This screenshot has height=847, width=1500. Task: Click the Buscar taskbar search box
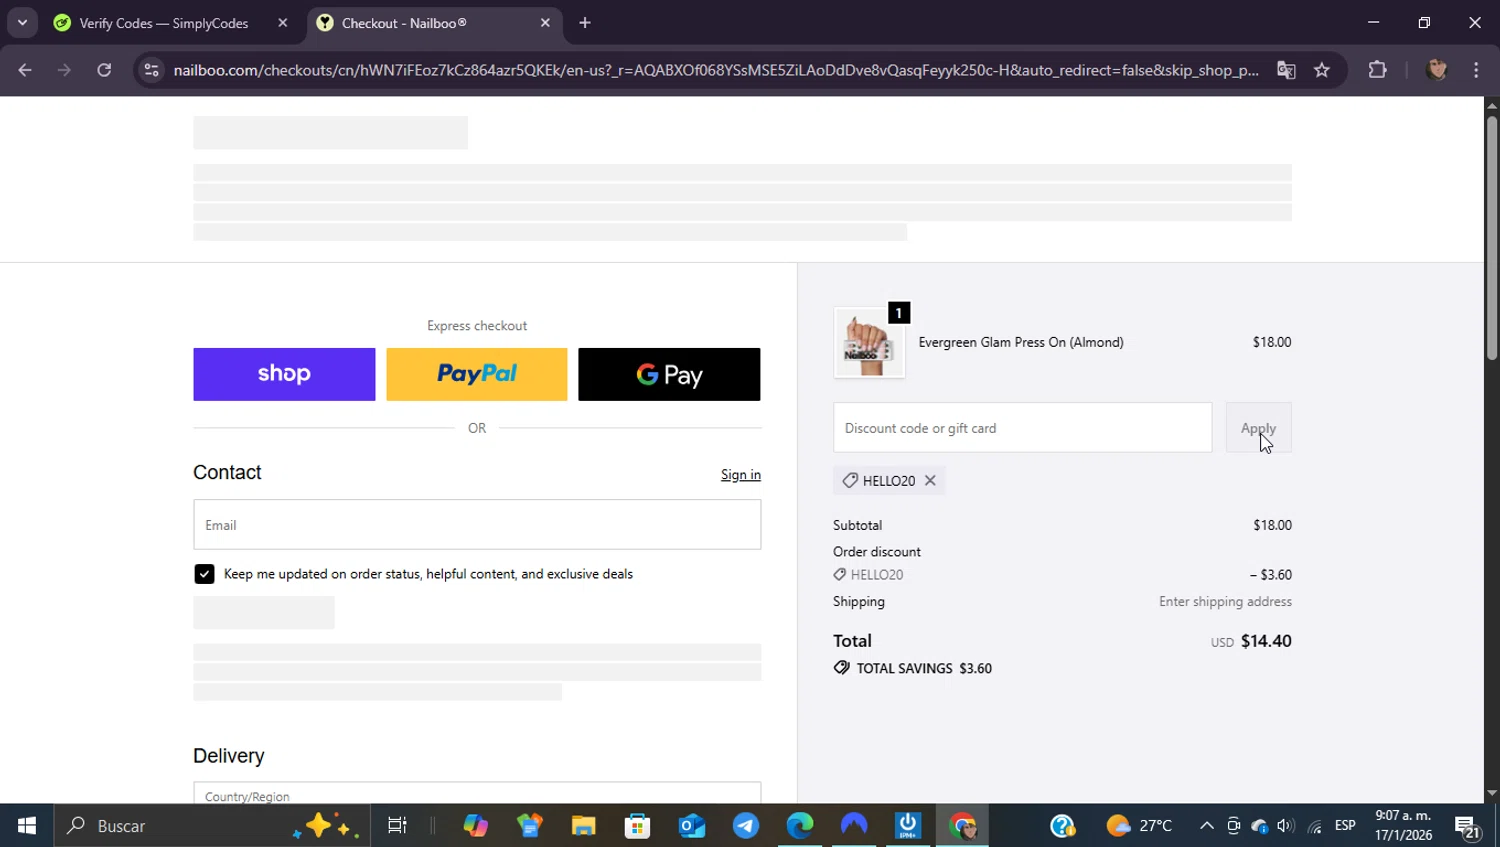click(210, 826)
